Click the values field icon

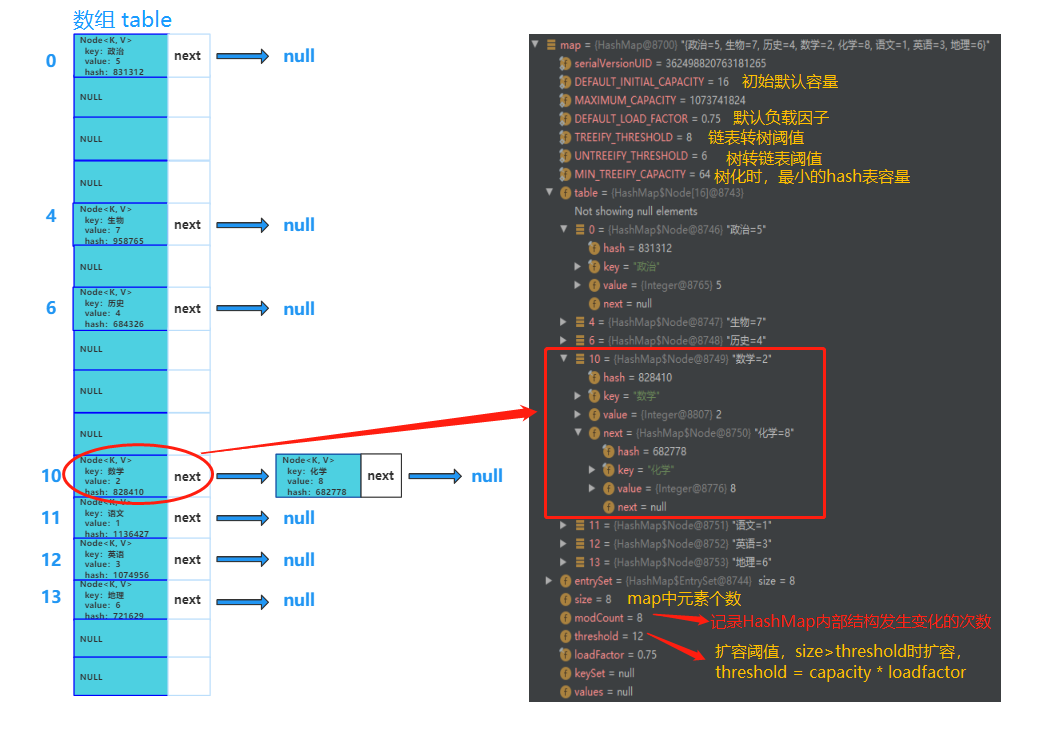point(565,691)
